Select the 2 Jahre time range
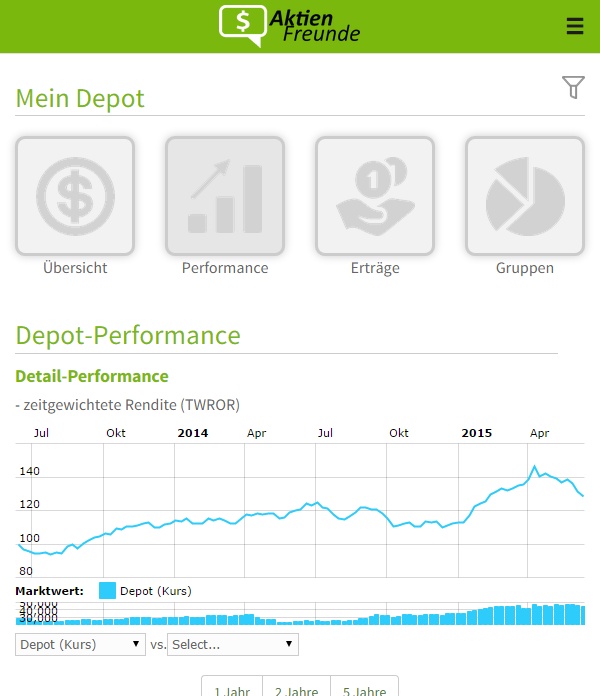This screenshot has height=696, width=600. coord(296,690)
